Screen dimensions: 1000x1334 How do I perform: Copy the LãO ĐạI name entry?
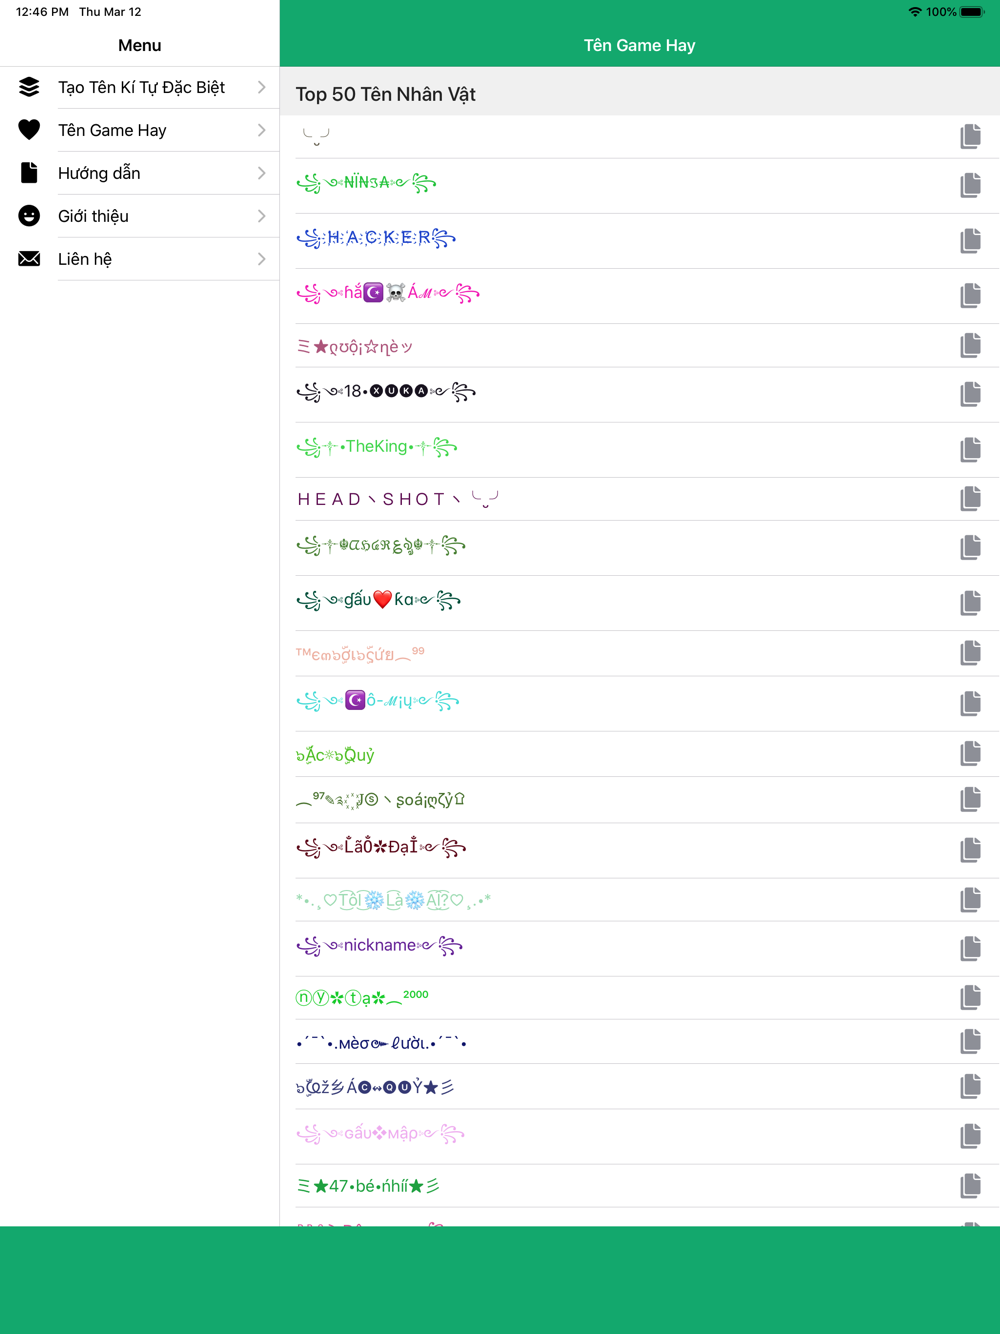coord(970,850)
